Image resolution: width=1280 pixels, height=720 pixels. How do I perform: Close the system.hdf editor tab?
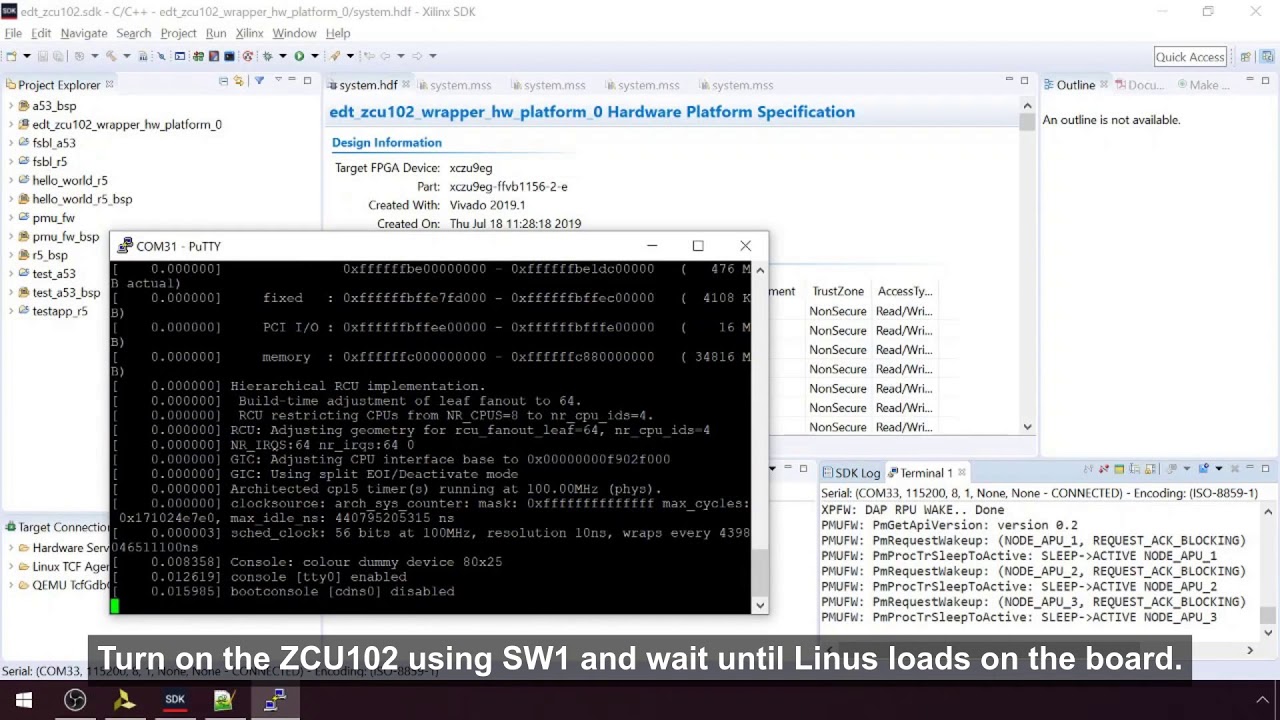click(x=404, y=85)
